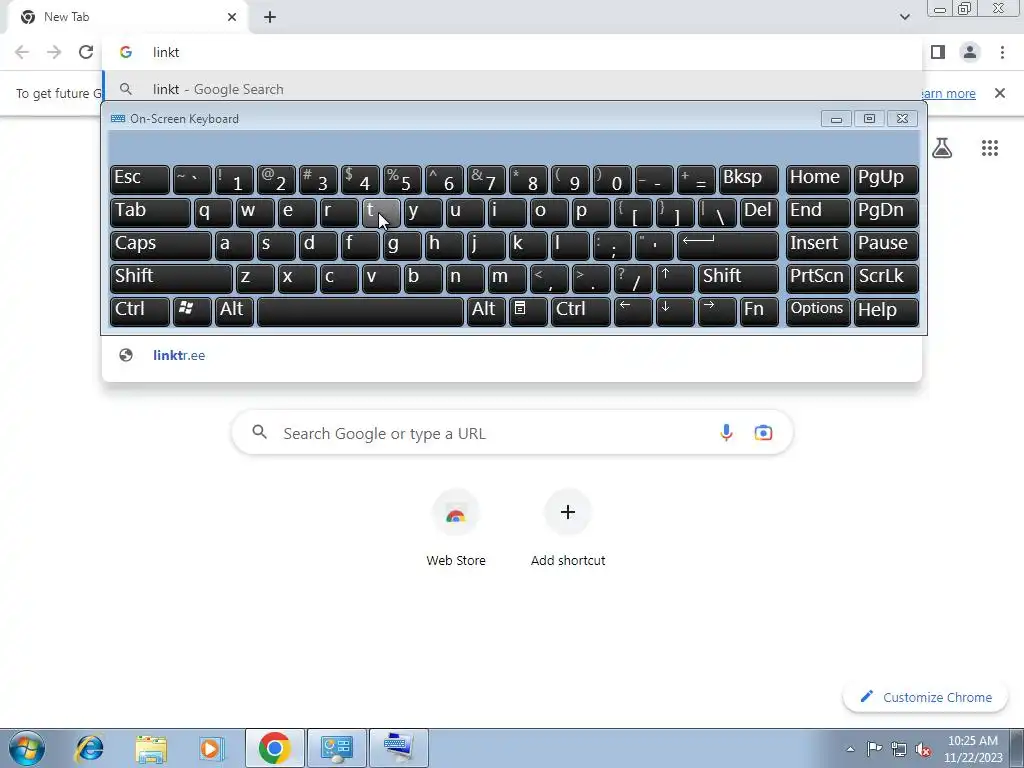Start voice search with the microphone icon
1024x768 pixels.
[x=726, y=432]
